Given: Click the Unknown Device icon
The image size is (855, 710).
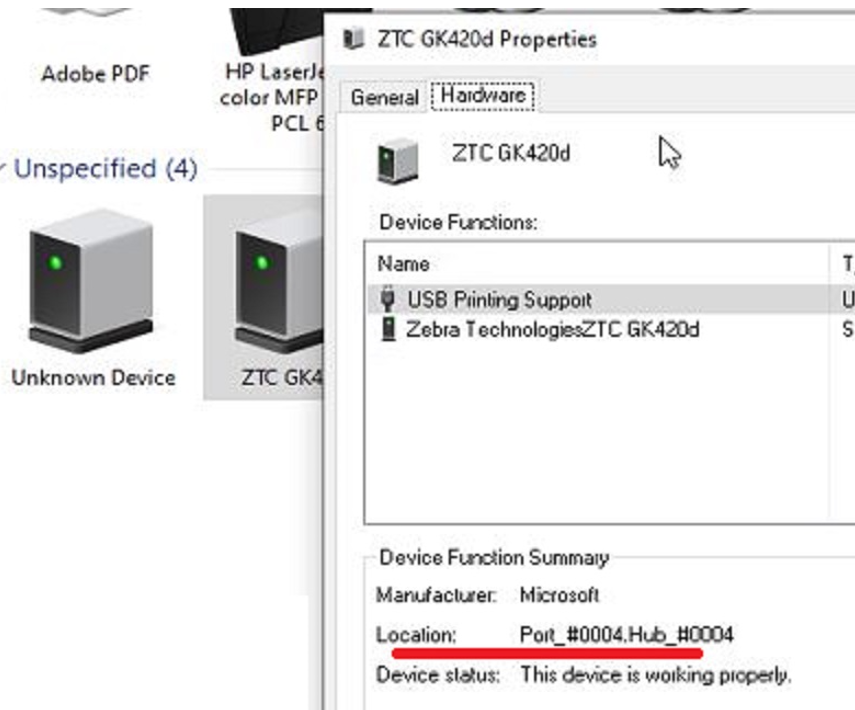Looking at the screenshot, I should coord(91,281).
